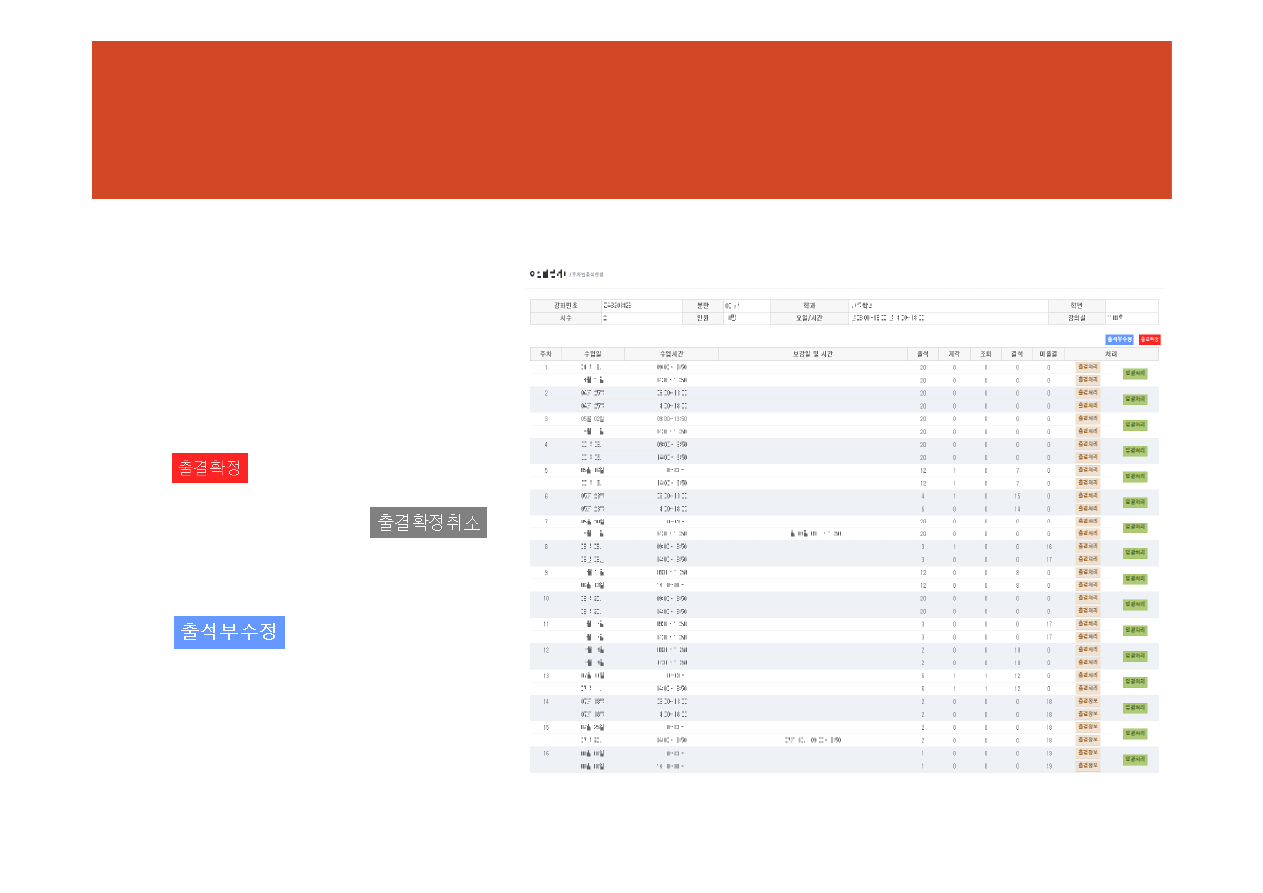Open 출결처리 for week 13 first session

coord(1087,676)
